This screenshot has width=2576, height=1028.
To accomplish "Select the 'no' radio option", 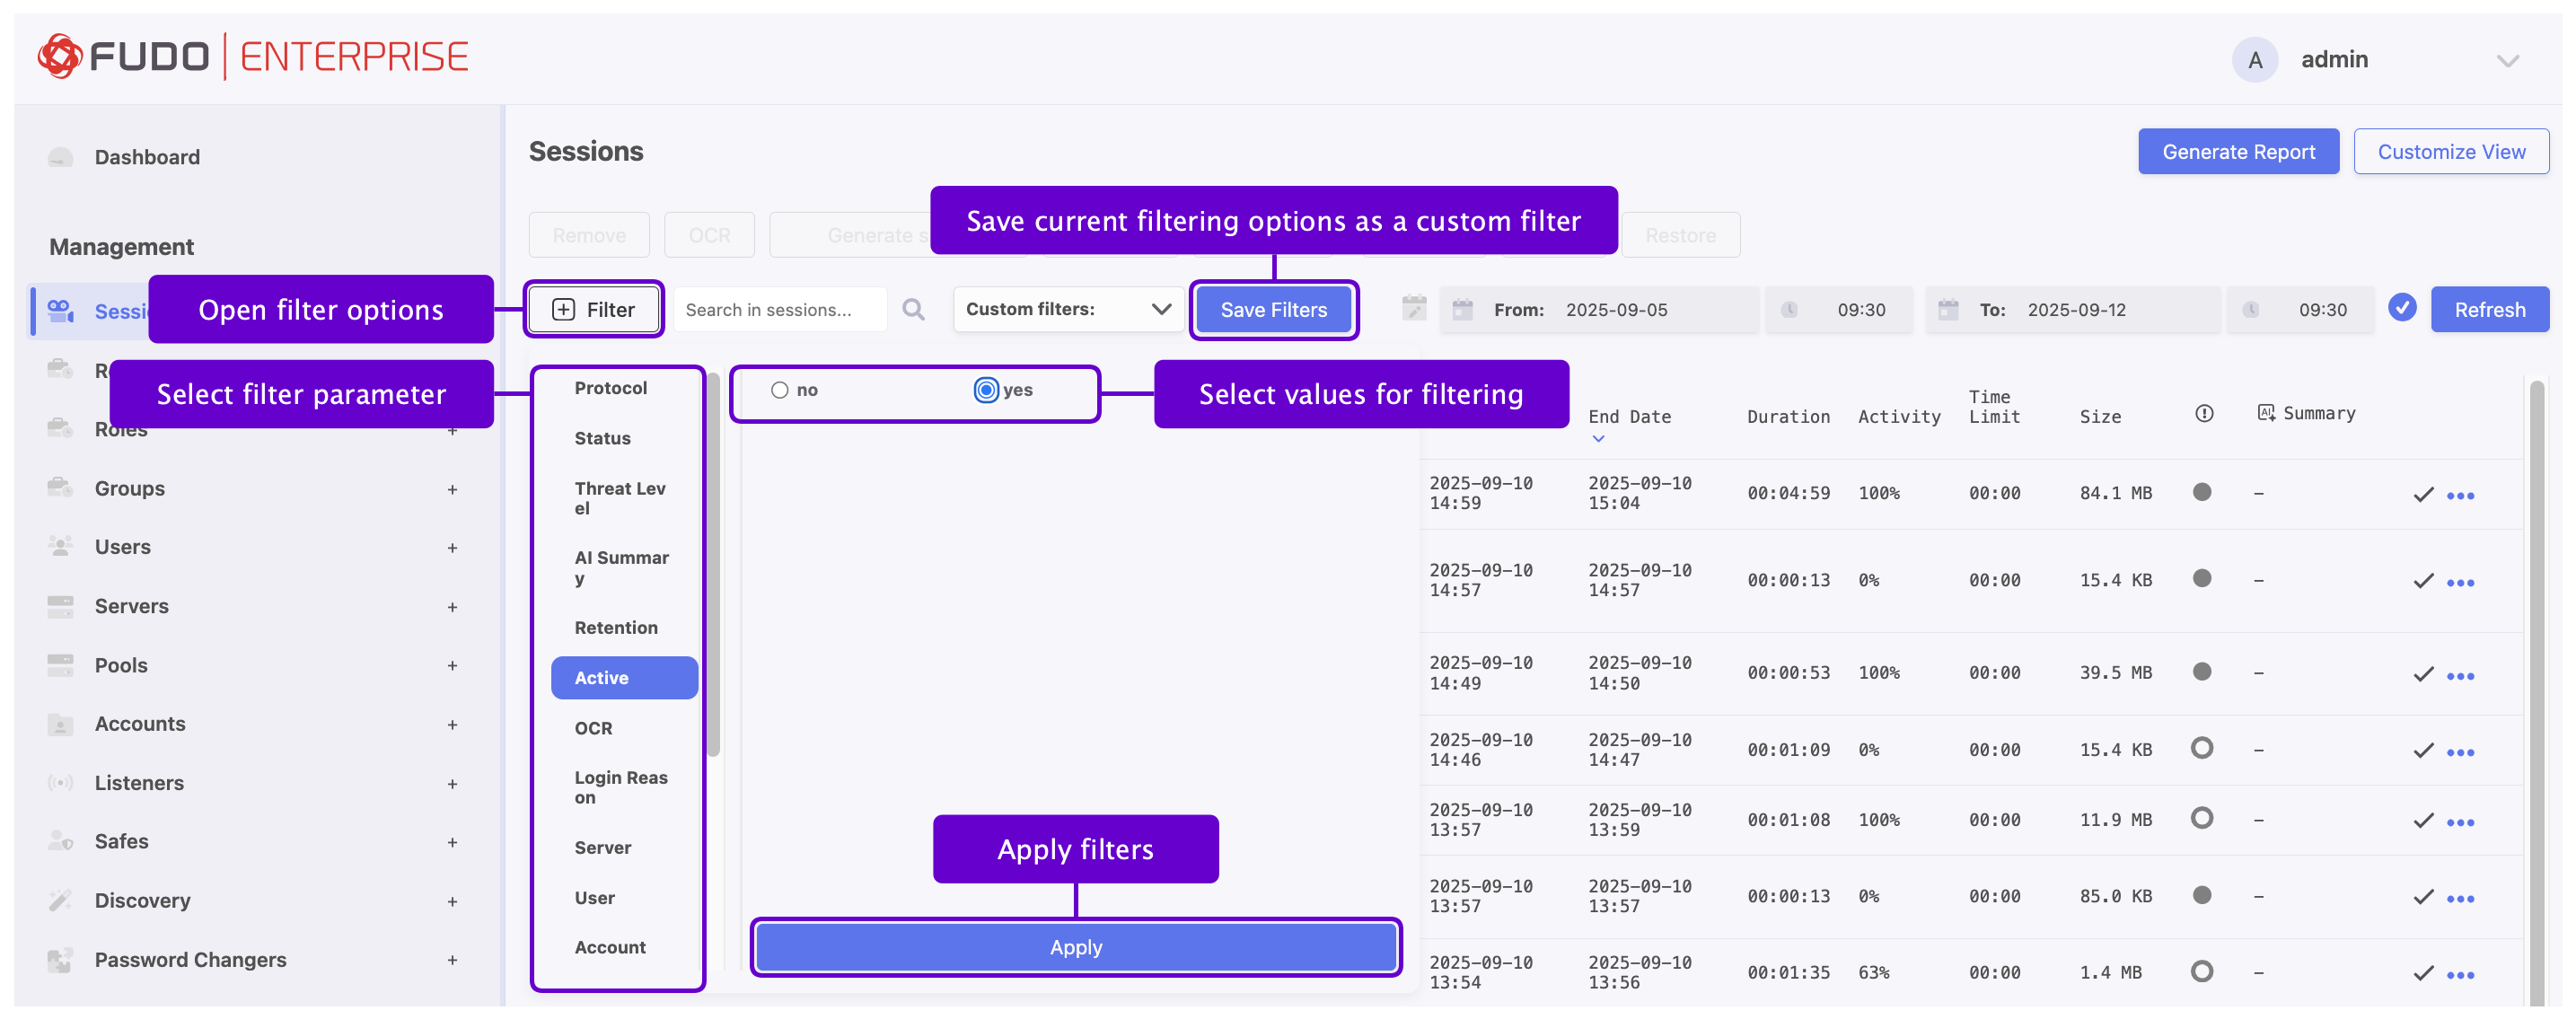I will coord(780,391).
